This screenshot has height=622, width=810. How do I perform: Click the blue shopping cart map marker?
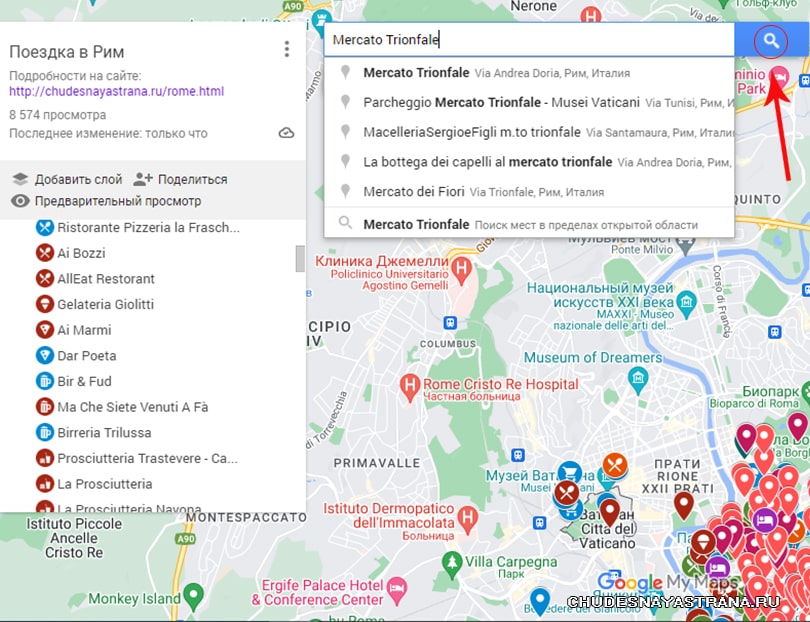[570, 473]
